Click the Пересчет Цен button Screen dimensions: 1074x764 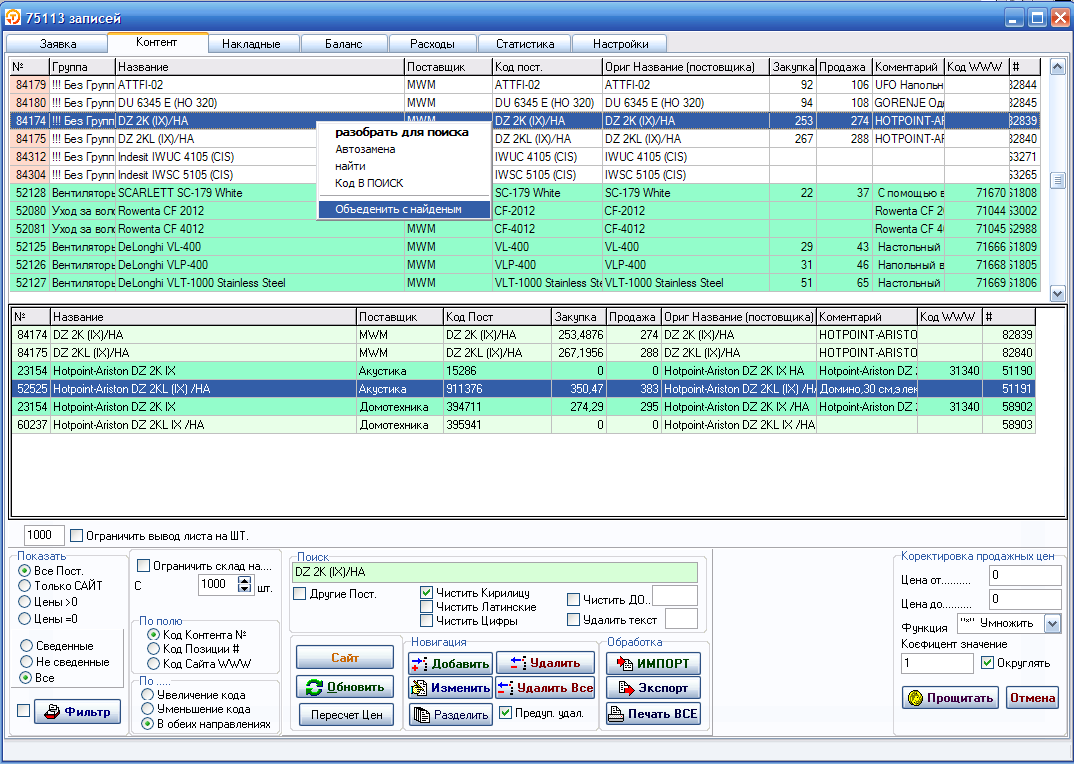pos(345,714)
